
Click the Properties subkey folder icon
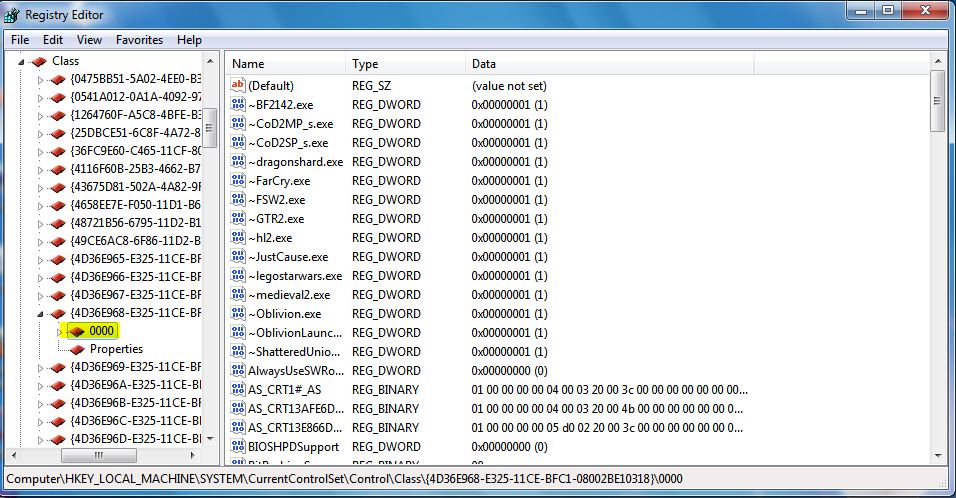click(x=77, y=349)
